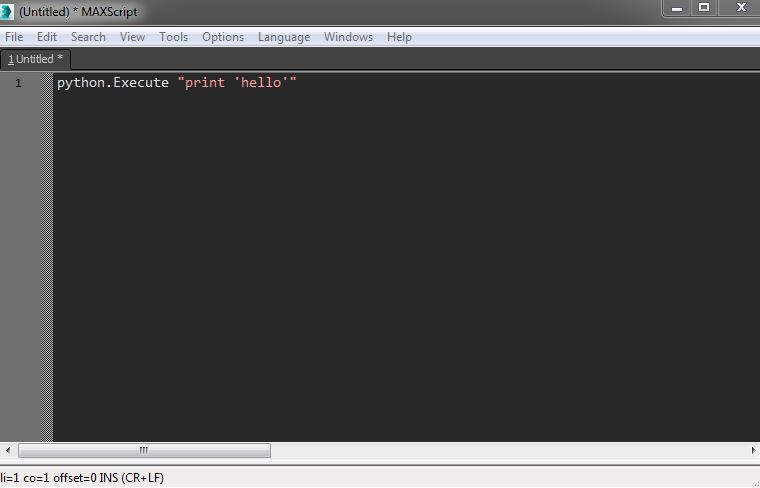The image size is (760, 488).
Task: Click the status bar text 'li=1 co=1 offset=0 INS (CR+LF)'
Action: point(82,478)
